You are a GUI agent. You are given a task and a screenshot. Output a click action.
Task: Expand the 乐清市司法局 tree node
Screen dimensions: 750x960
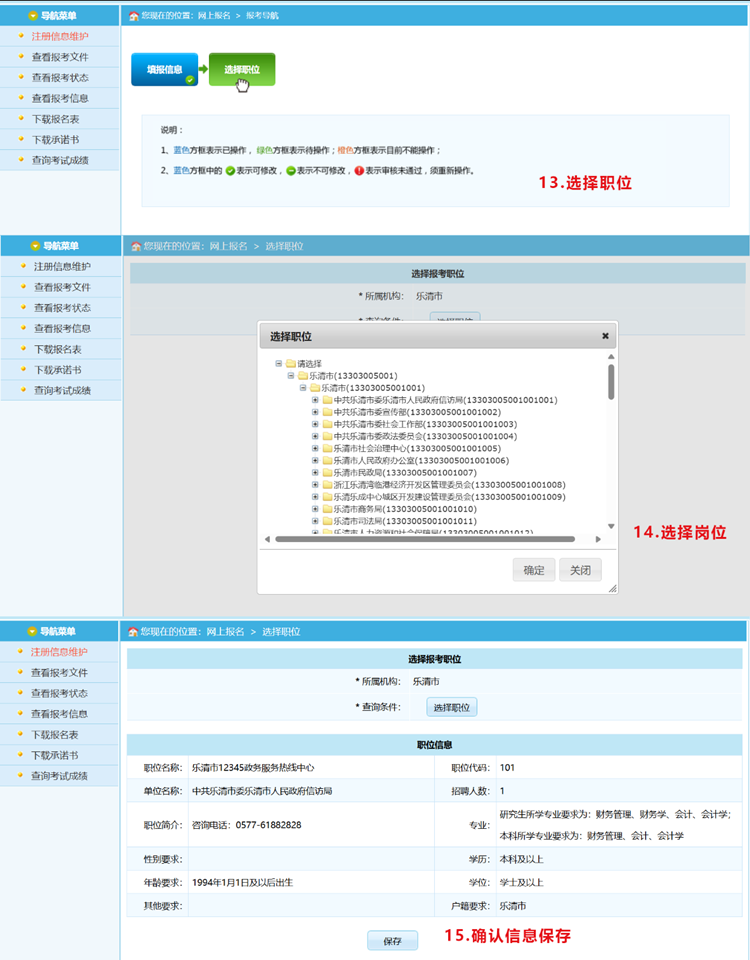(315, 521)
